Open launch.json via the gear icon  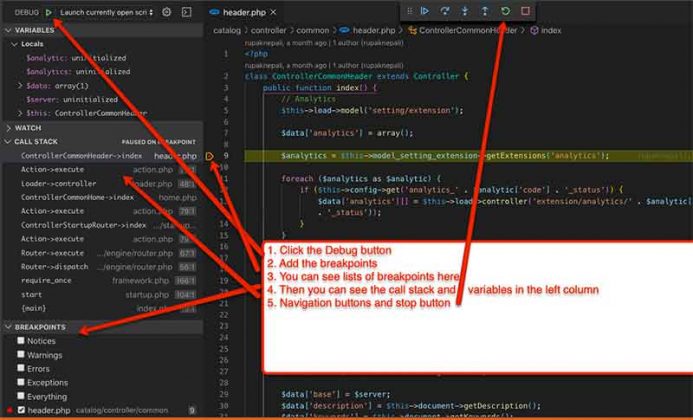point(167,12)
